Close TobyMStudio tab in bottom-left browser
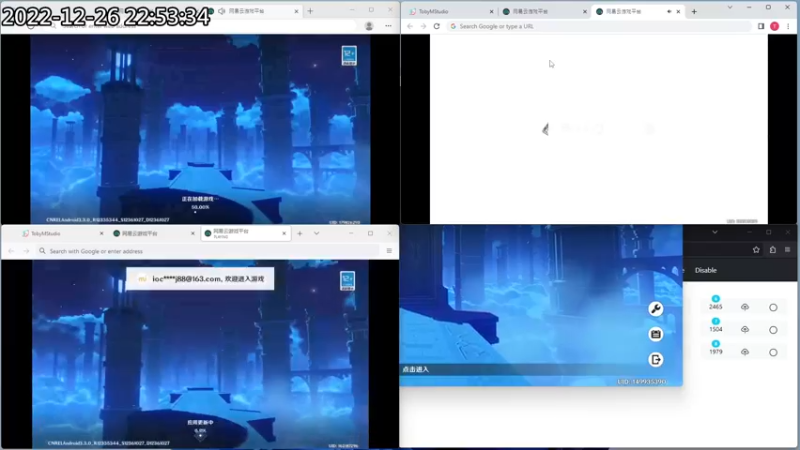This screenshot has width=800, height=450. point(101,233)
